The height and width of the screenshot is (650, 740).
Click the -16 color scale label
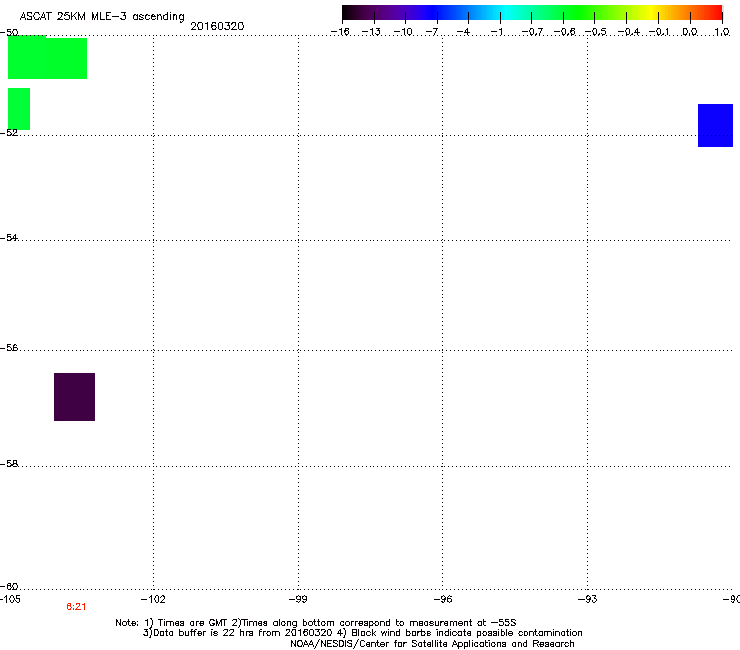[340, 32]
